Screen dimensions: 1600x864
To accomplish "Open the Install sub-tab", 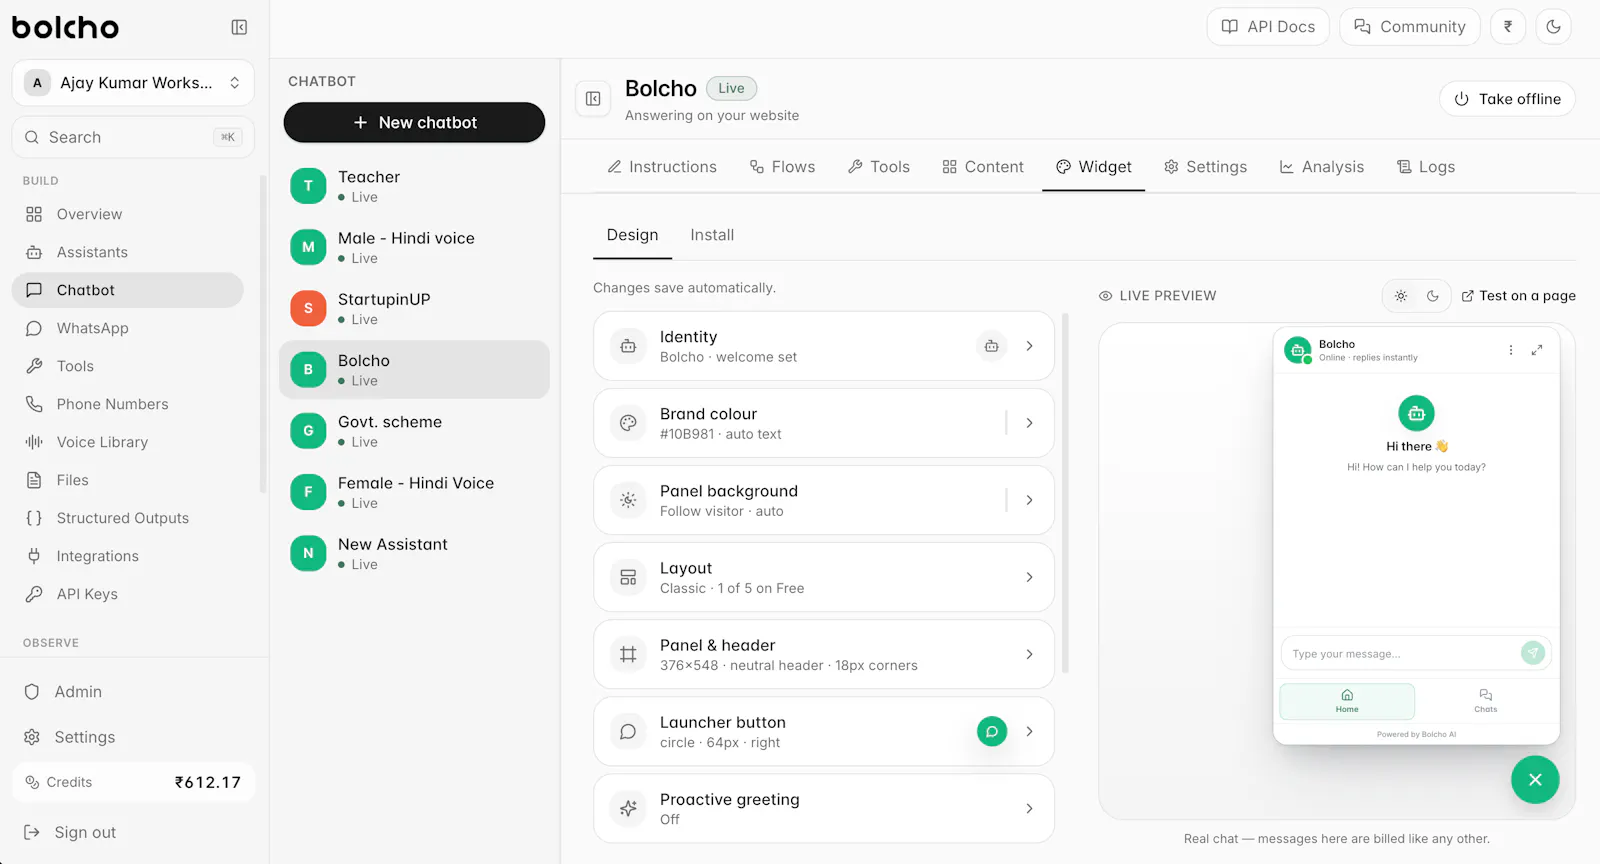I will point(712,235).
